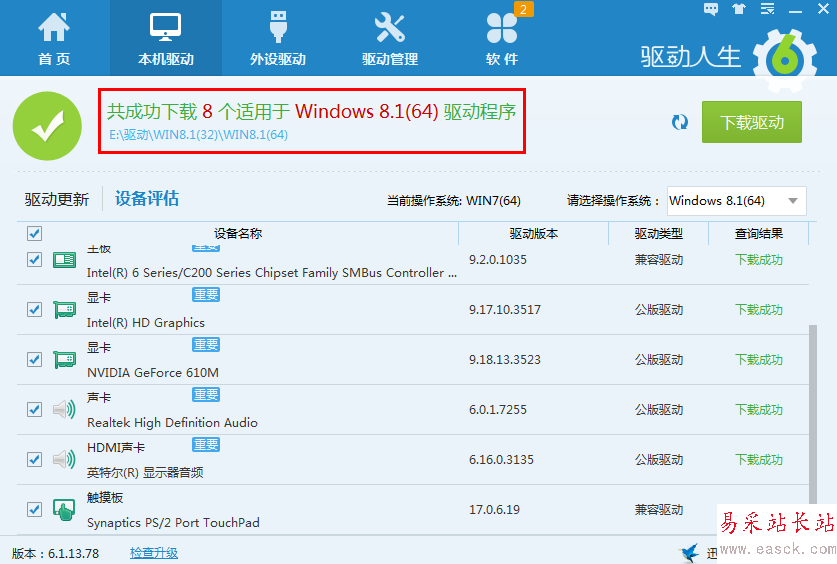The height and width of the screenshot is (564, 837).
Task: Open the feedback chat icon
Action: (x=711, y=9)
